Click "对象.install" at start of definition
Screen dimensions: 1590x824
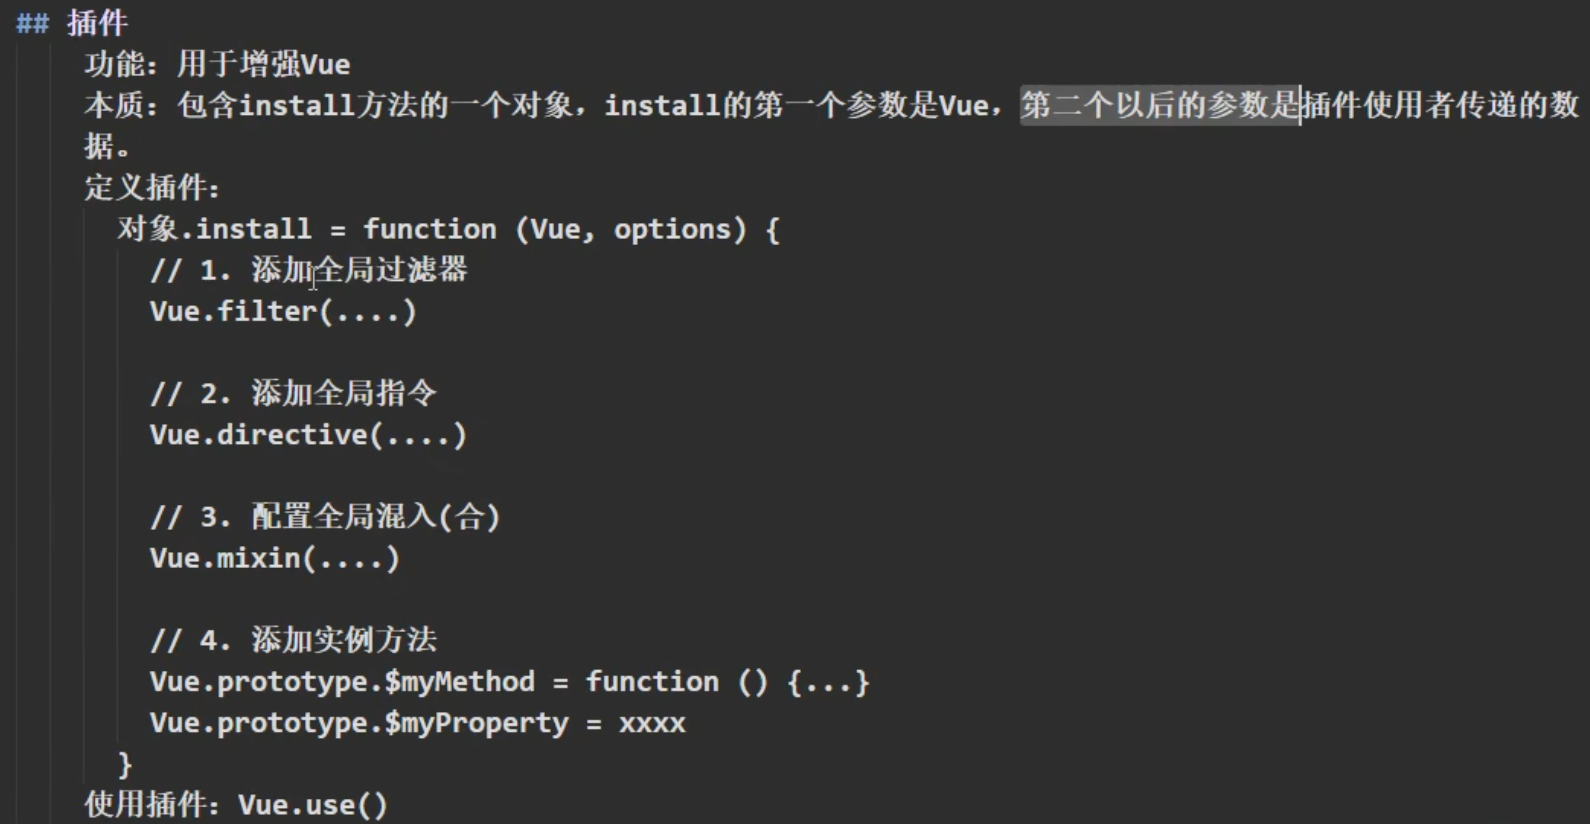coord(214,229)
